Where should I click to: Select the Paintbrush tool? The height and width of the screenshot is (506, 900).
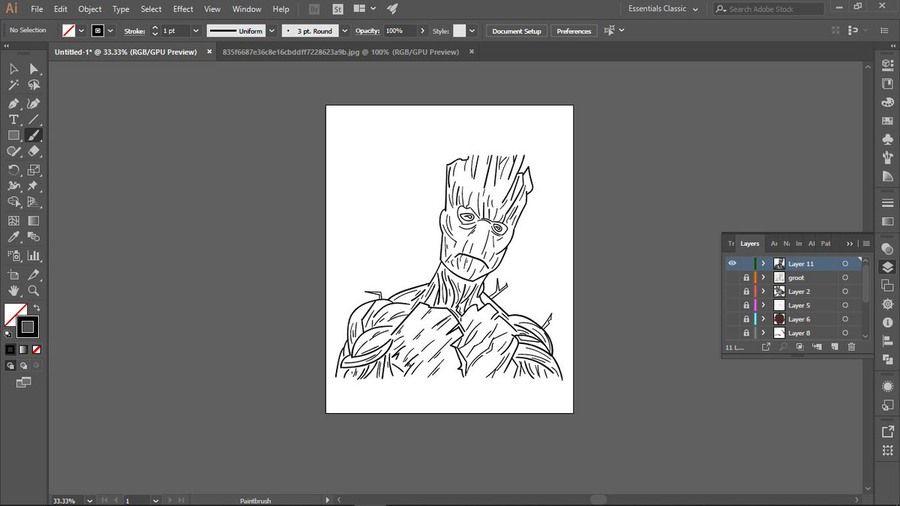[34, 135]
